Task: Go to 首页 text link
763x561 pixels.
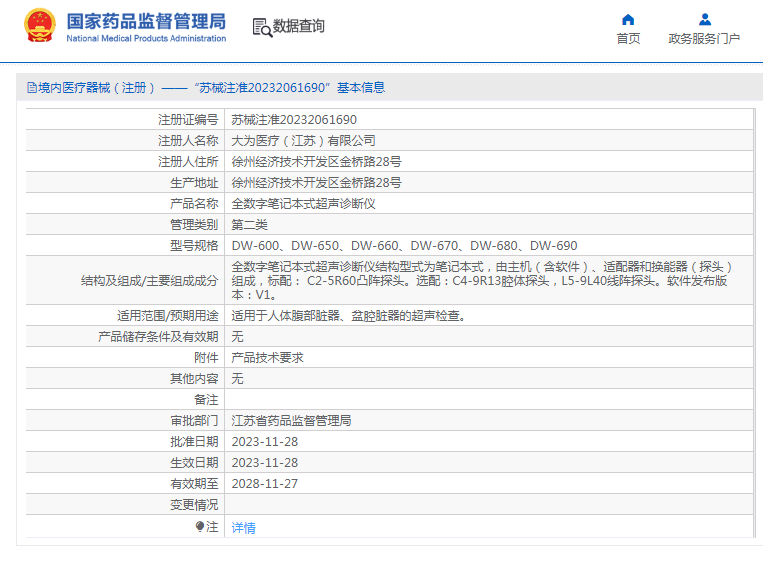Action: tap(628, 39)
